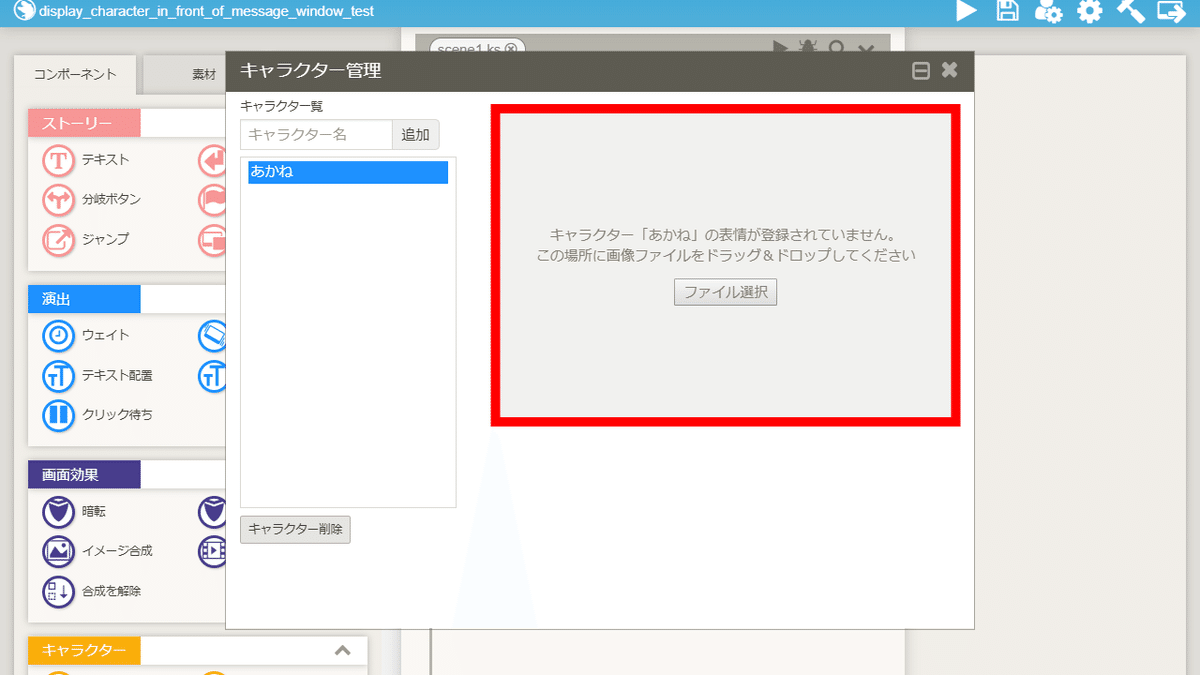Click the globe logo beside project title

24,12
